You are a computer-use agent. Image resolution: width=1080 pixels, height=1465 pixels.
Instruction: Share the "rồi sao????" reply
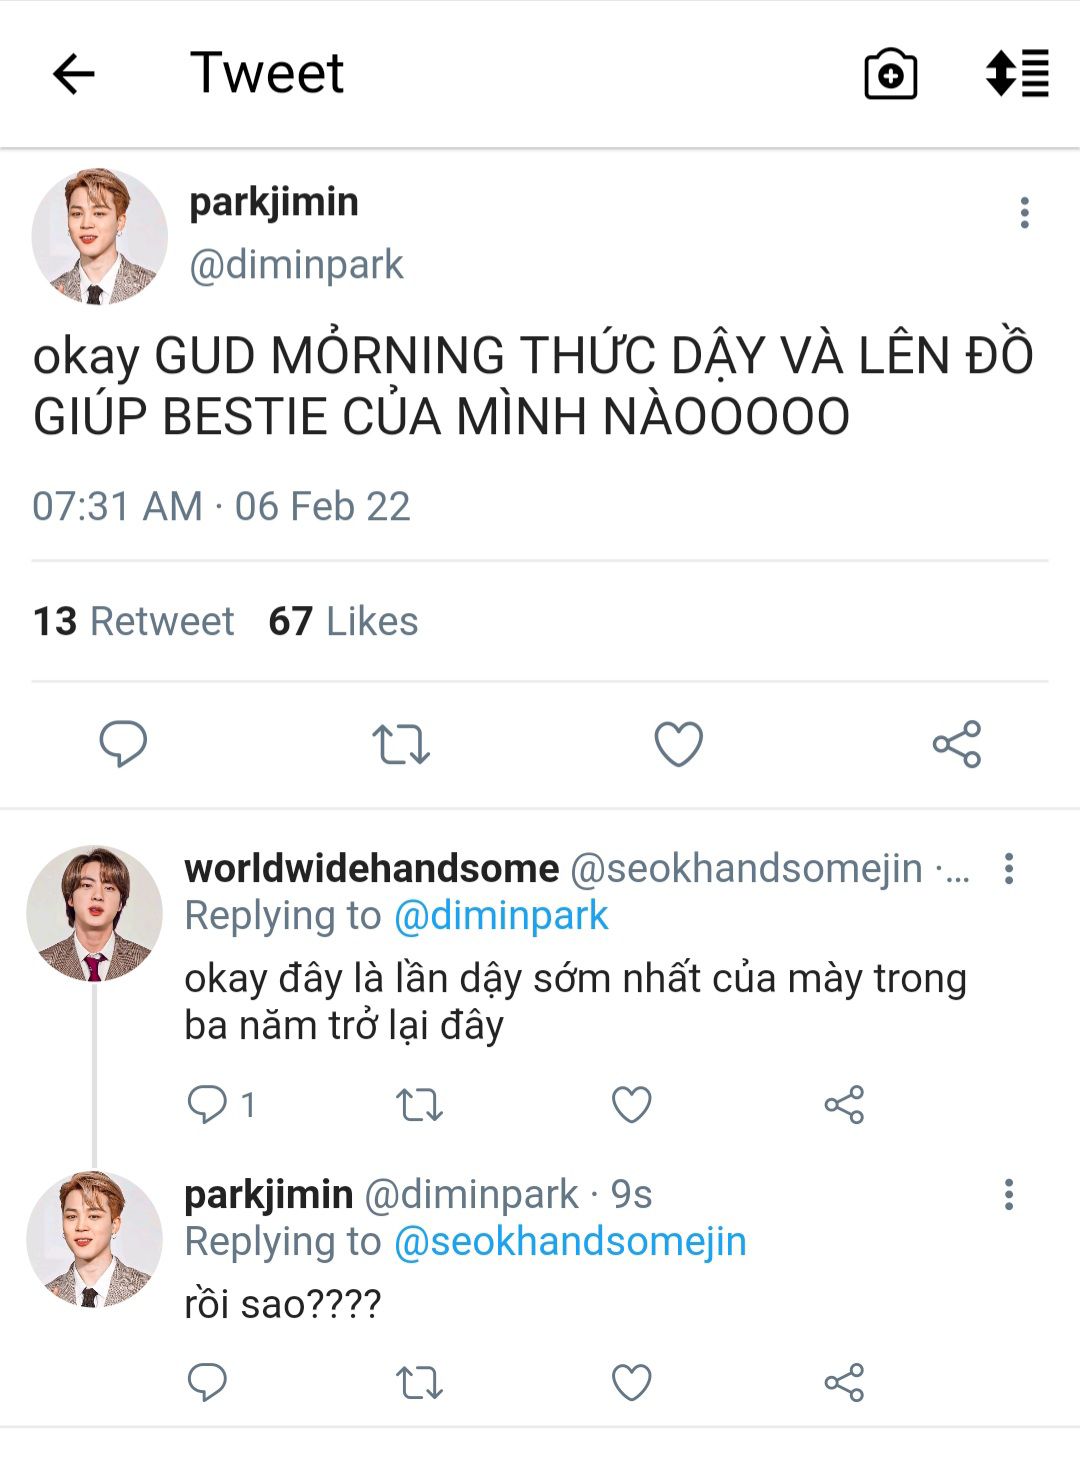(x=844, y=1383)
